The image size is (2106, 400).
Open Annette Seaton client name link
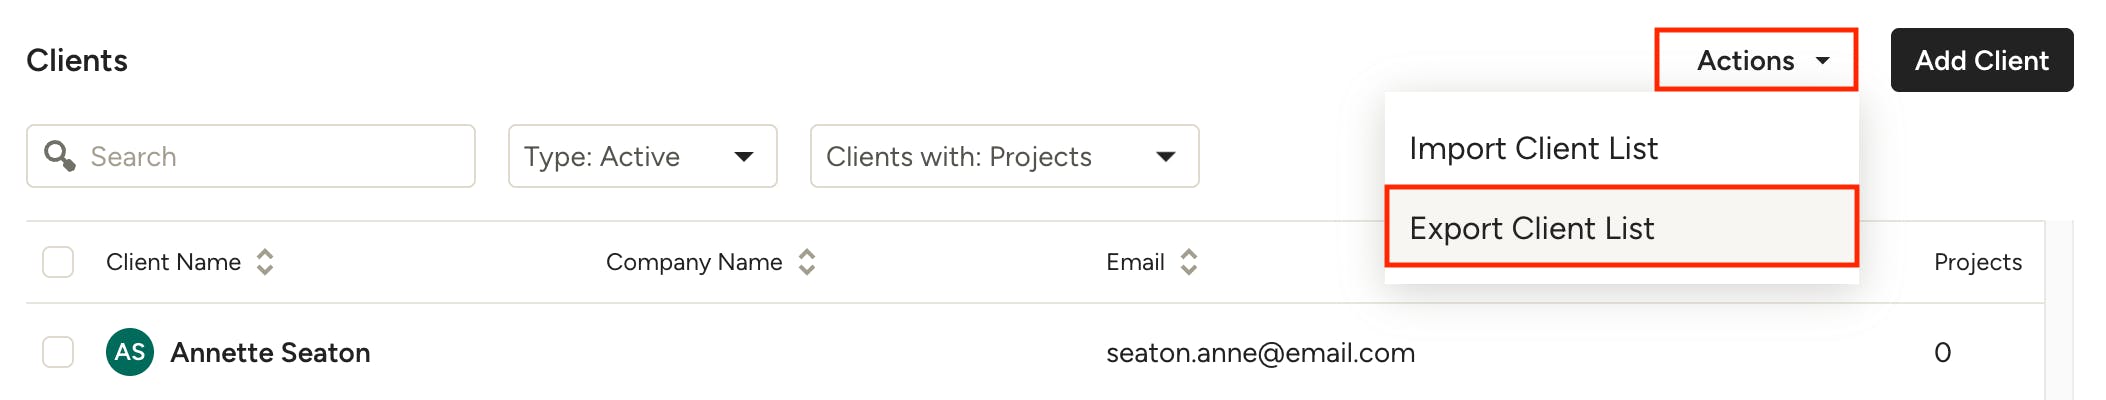tap(270, 353)
